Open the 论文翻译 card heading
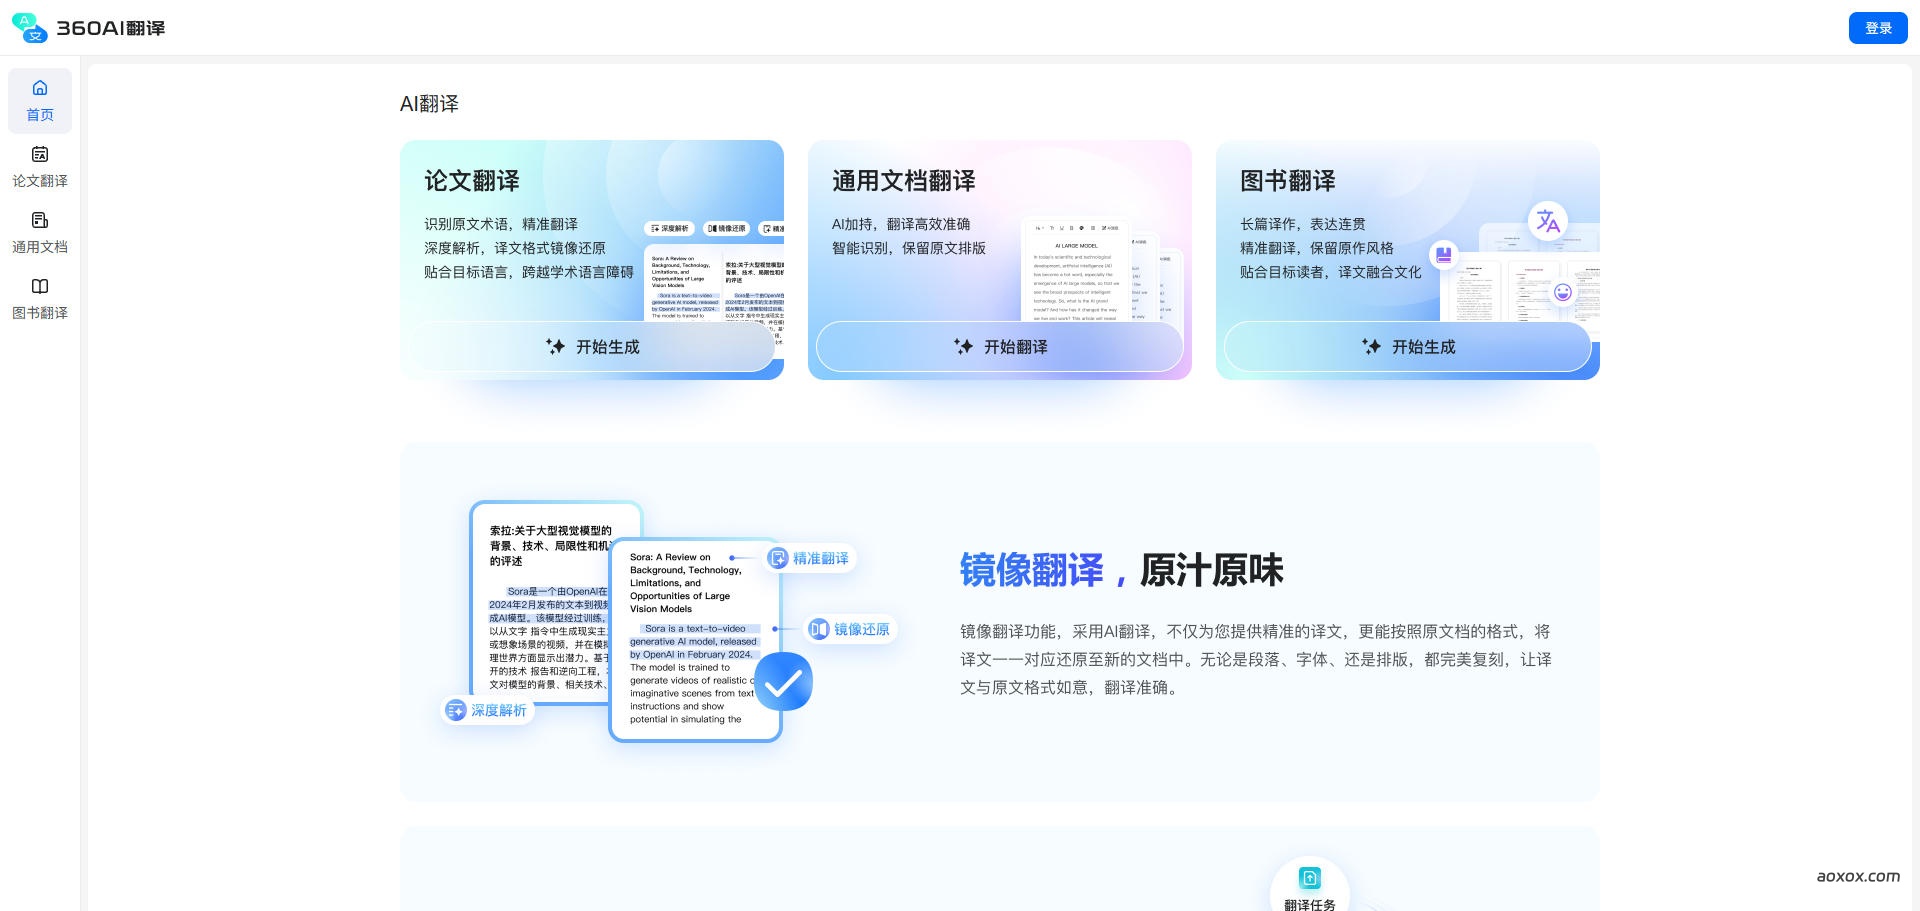This screenshot has width=1920, height=911. [471, 180]
